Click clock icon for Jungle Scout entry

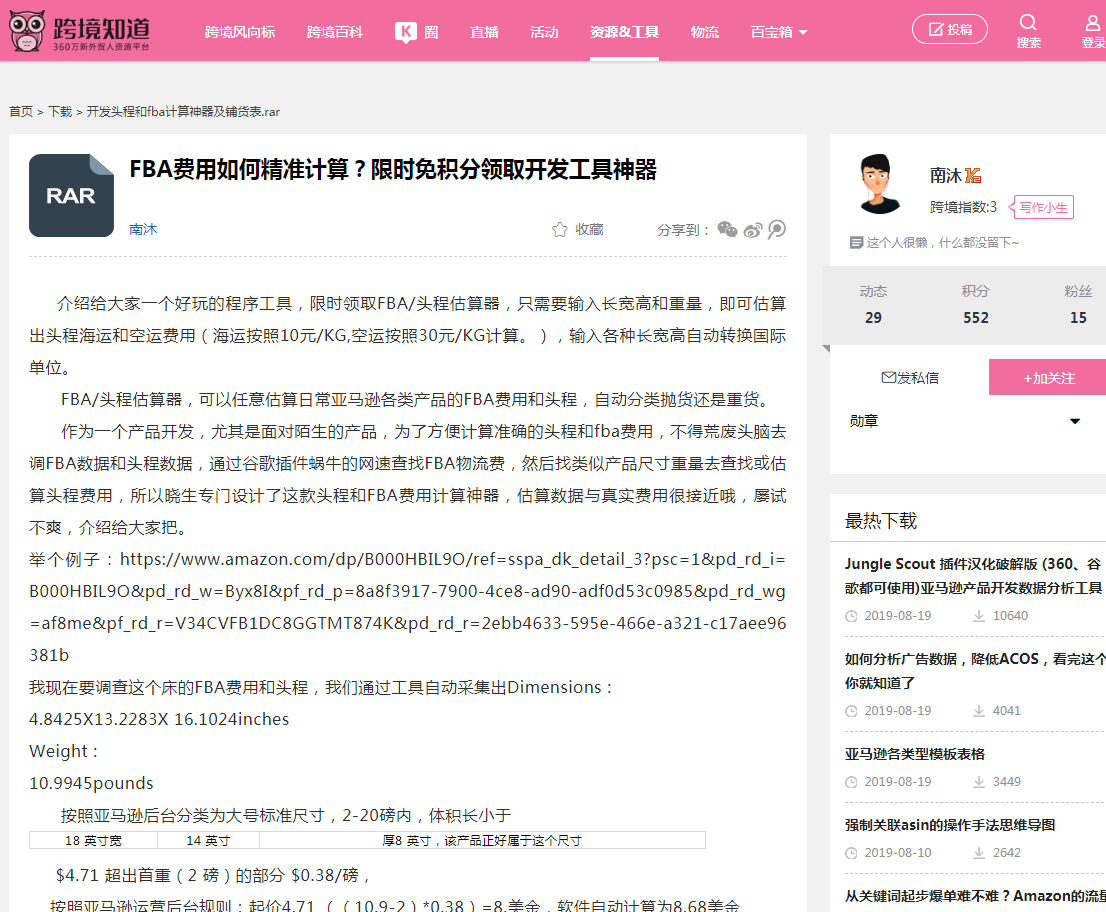pyautogui.click(x=851, y=616)
